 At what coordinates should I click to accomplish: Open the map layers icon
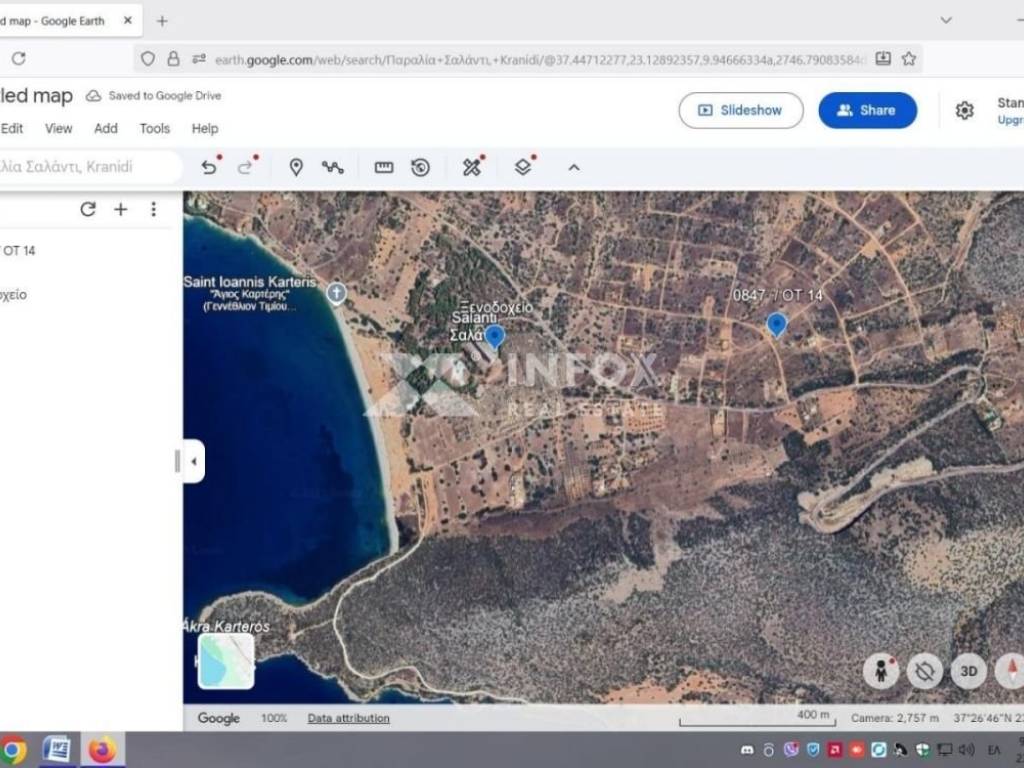pyautogui.click(x=523, y=168)
